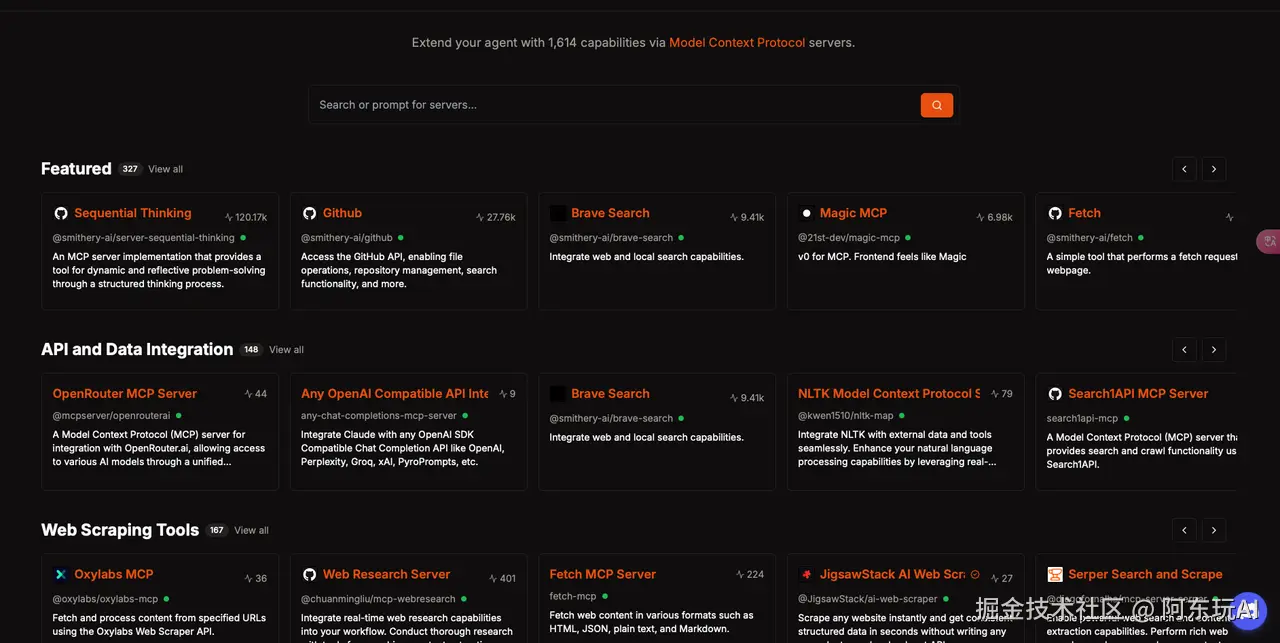Viewport: 1280px width, 643px height.
Task: Show next API and Data Integration servers
Action: [x=1213, y=349]
